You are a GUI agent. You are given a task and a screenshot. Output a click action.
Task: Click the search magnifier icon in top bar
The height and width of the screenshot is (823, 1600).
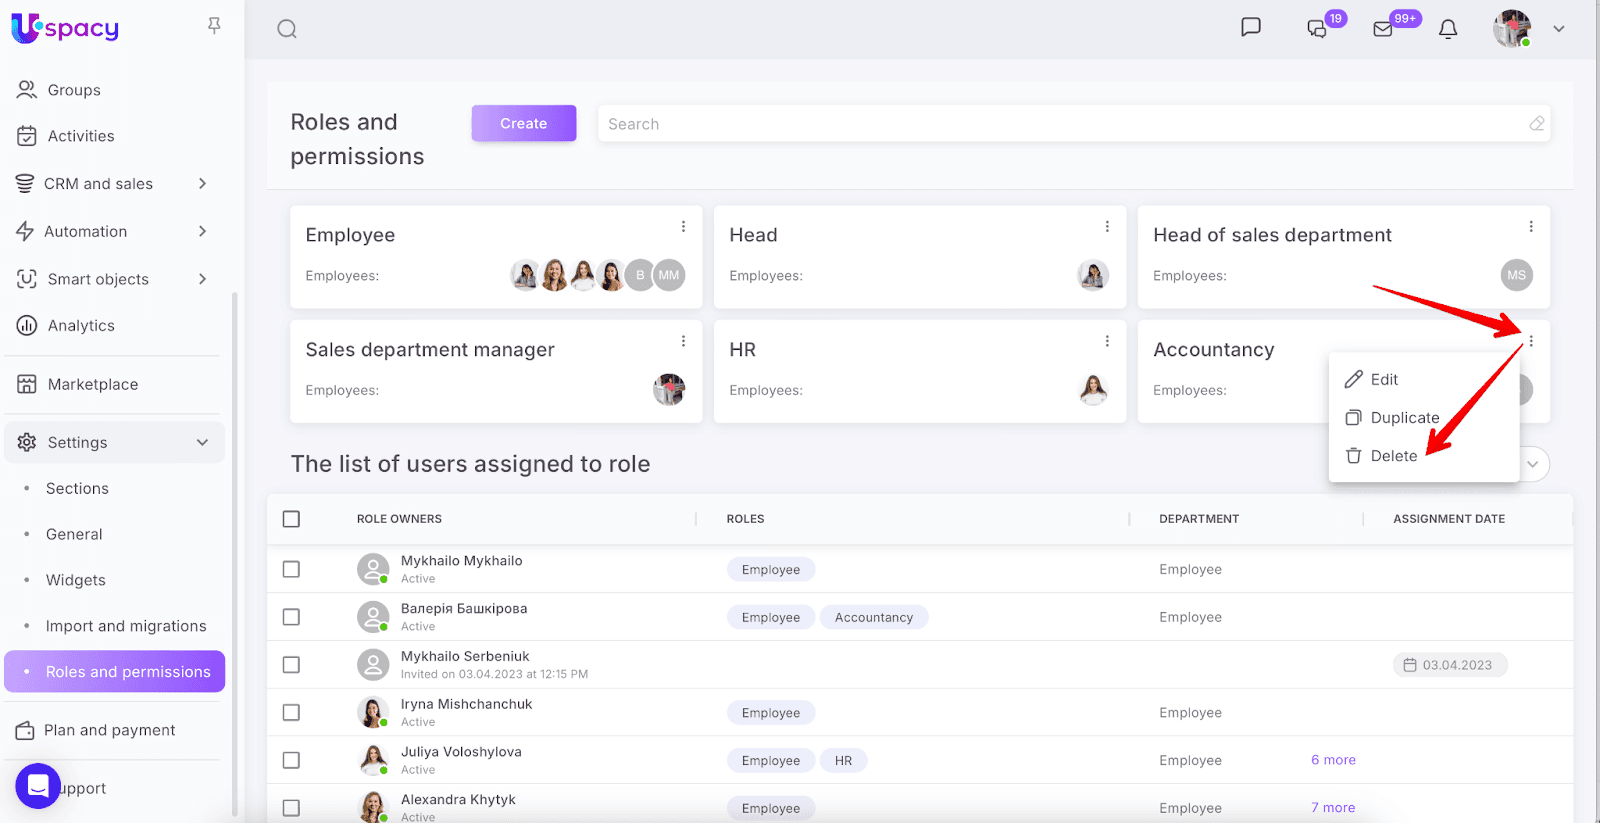pyautogui.click(x=287, y=29)
